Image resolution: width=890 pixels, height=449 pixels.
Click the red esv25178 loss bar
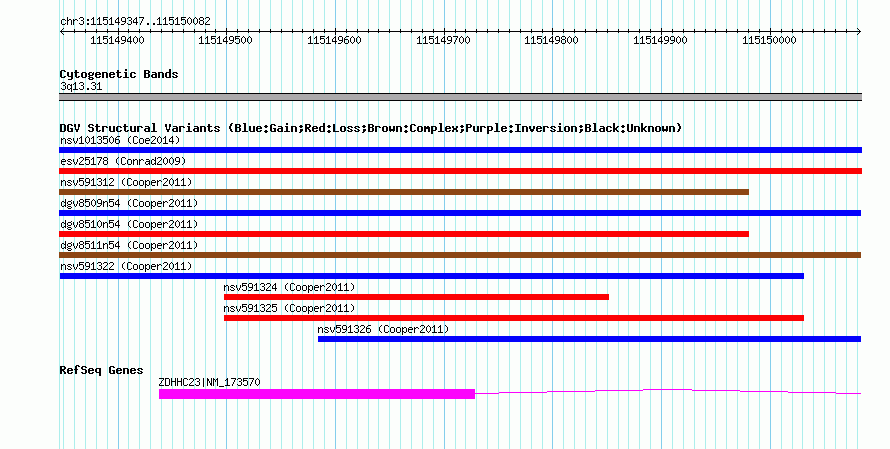460,171
